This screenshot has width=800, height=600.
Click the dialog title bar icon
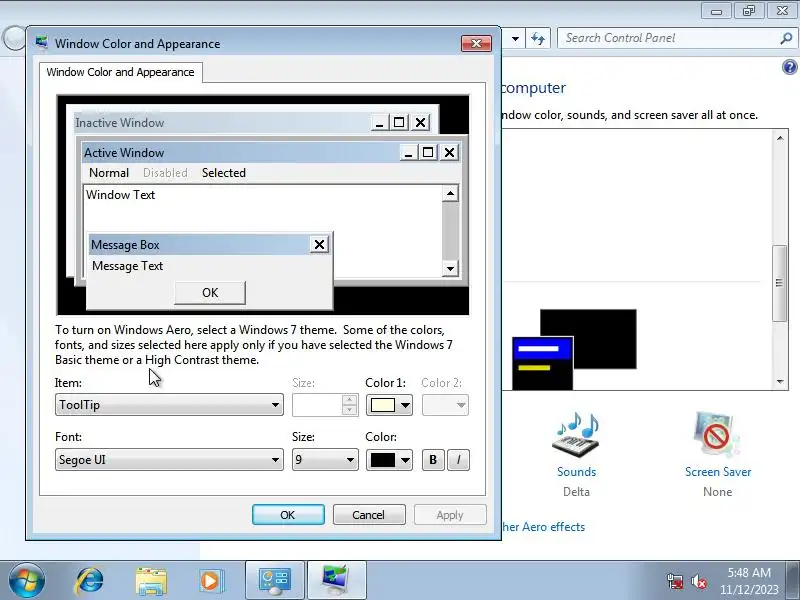pos(42,42)
